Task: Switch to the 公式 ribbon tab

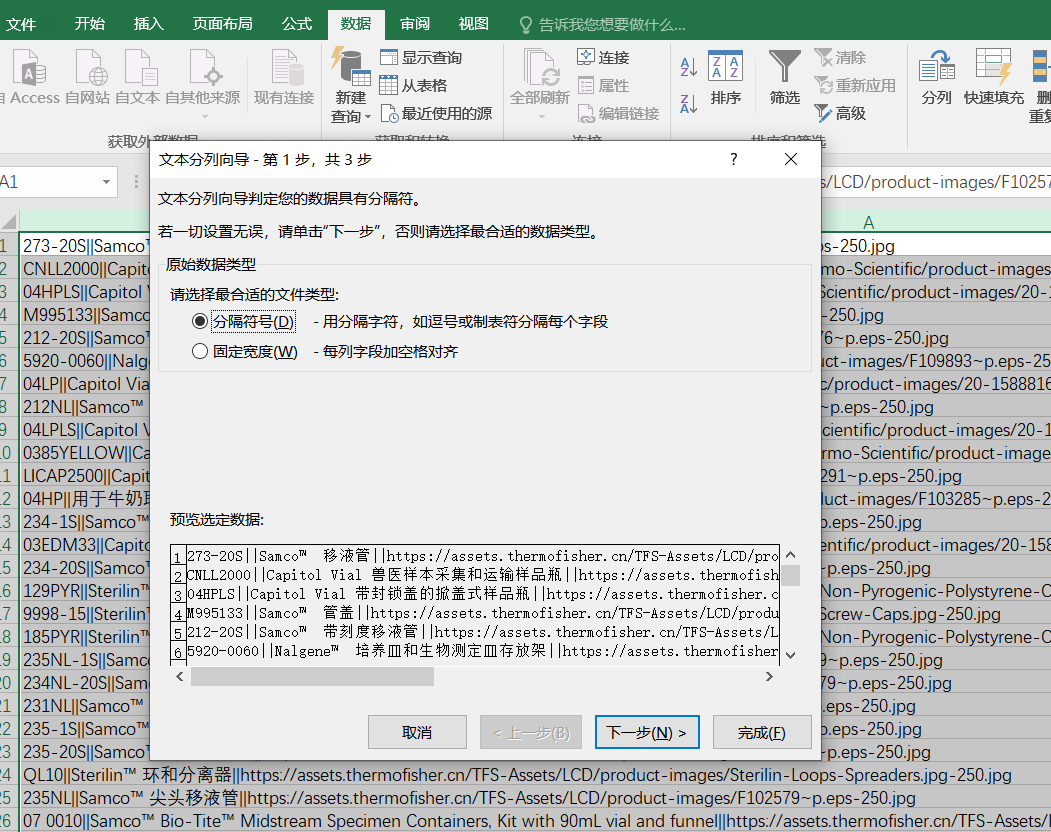Action: coord(296,23)
